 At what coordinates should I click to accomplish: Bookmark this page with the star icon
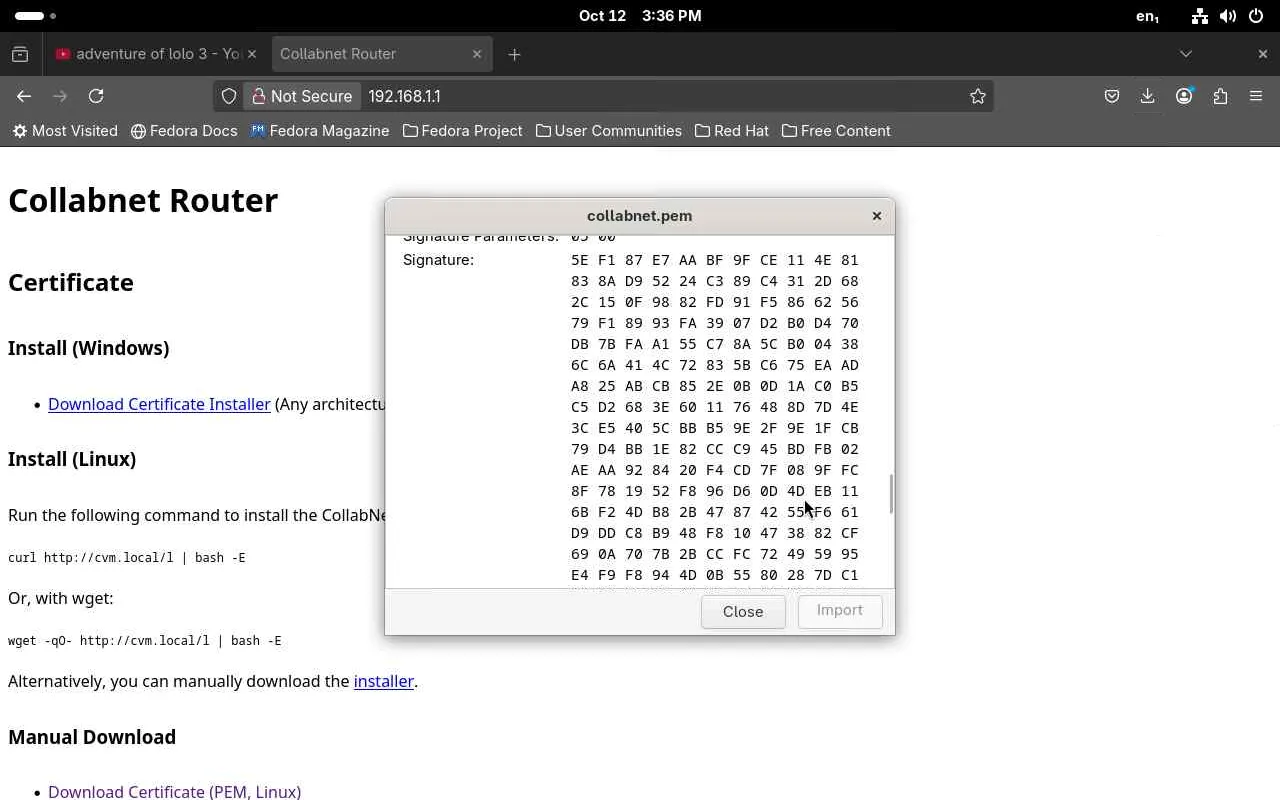pyautogui.click(x=978, y=96)
